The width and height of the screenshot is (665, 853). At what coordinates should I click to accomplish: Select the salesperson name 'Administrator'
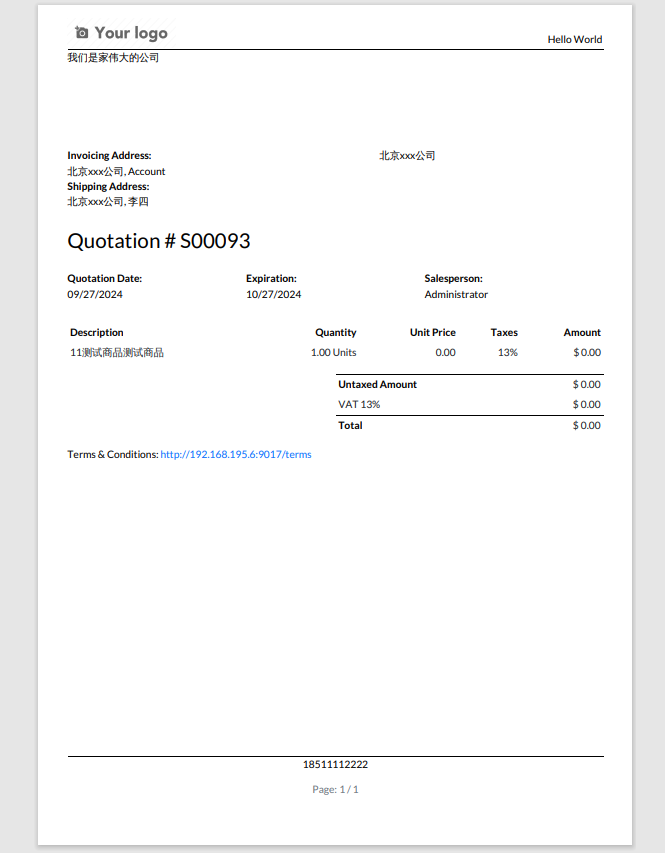pyautogui.click(x=456, y=294)
